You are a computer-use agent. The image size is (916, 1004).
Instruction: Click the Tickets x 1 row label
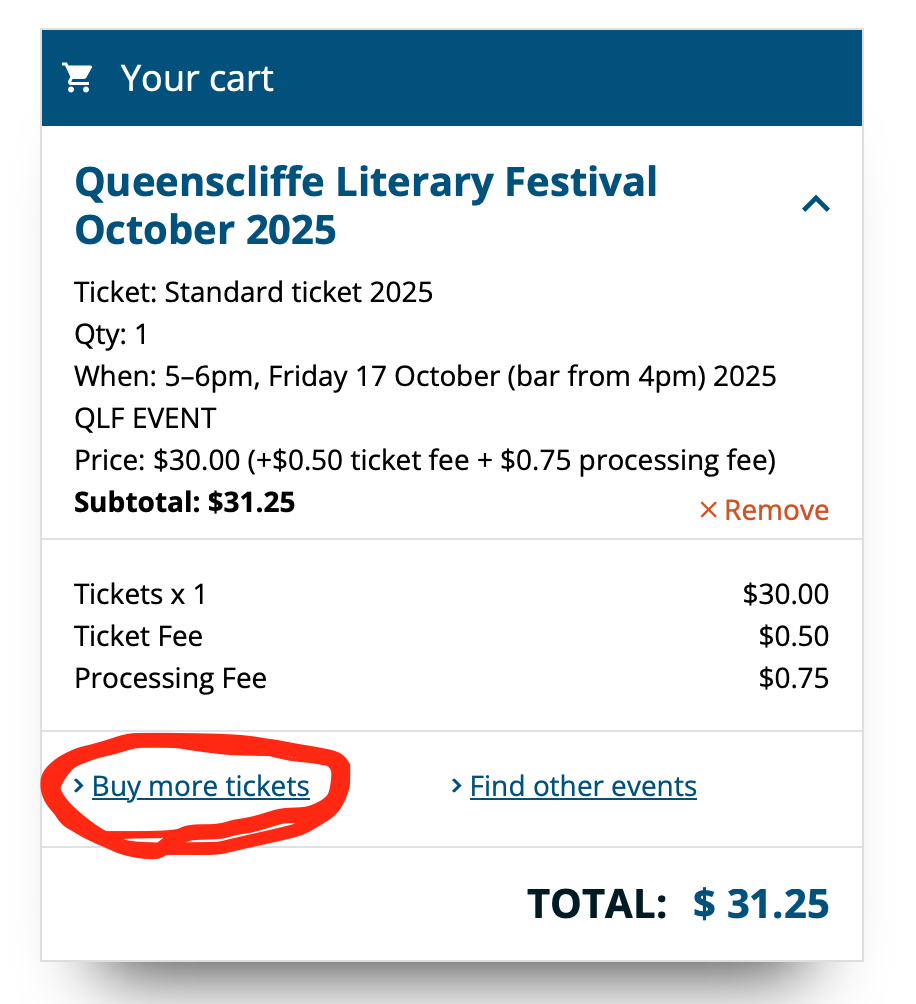point(140,594)
